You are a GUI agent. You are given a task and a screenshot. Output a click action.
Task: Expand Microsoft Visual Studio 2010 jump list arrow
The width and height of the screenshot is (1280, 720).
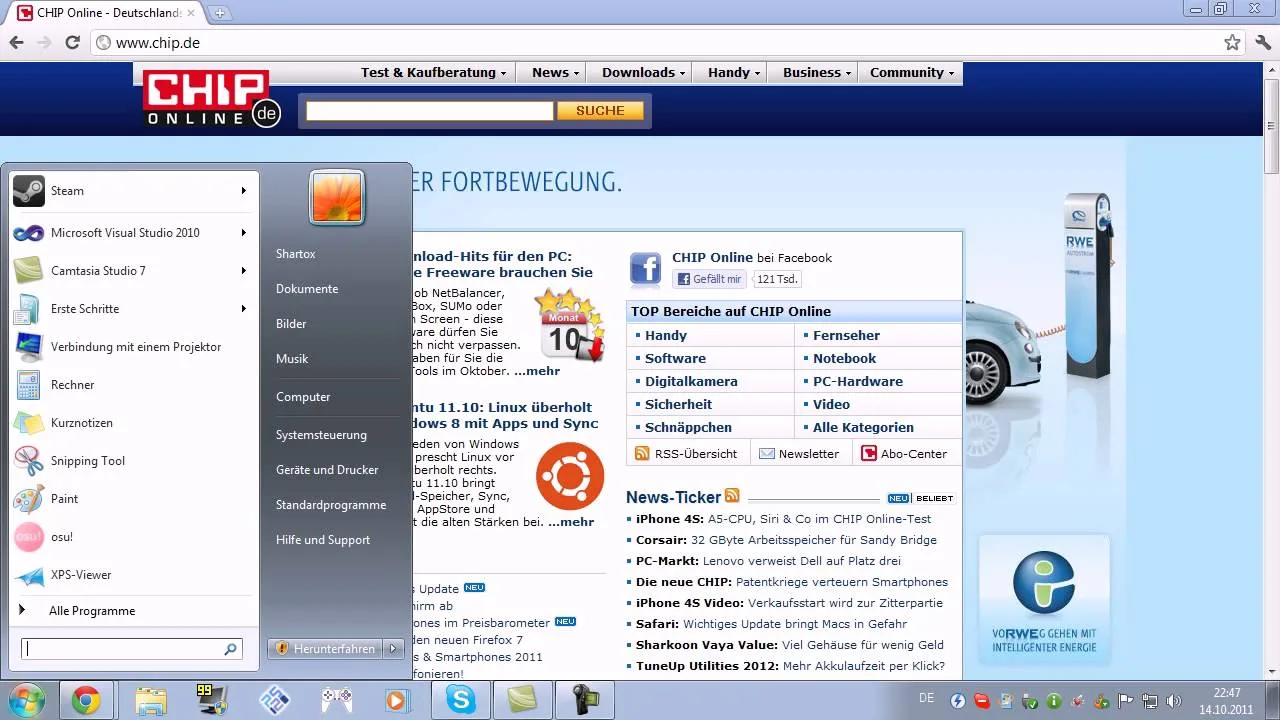[243, 233]
